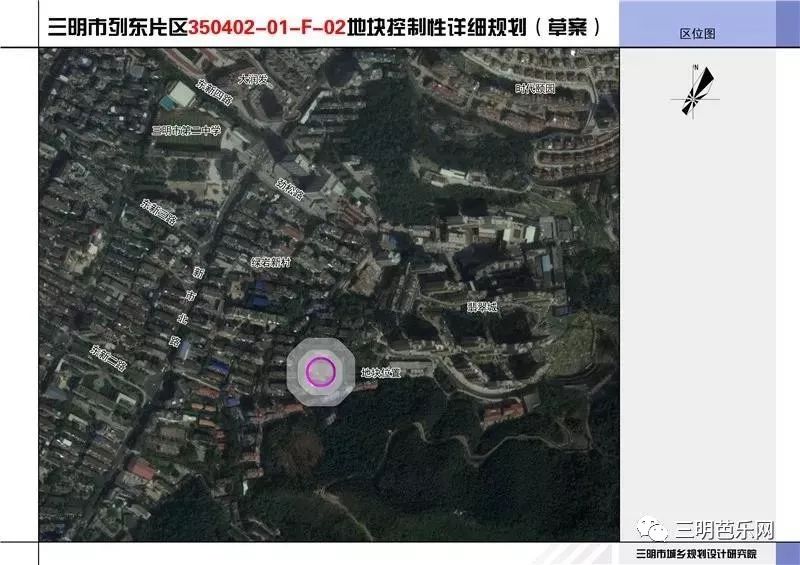The image size is (800, 565).
Task: Click the 绿岩新村 map label
Action: click(271, 262)
